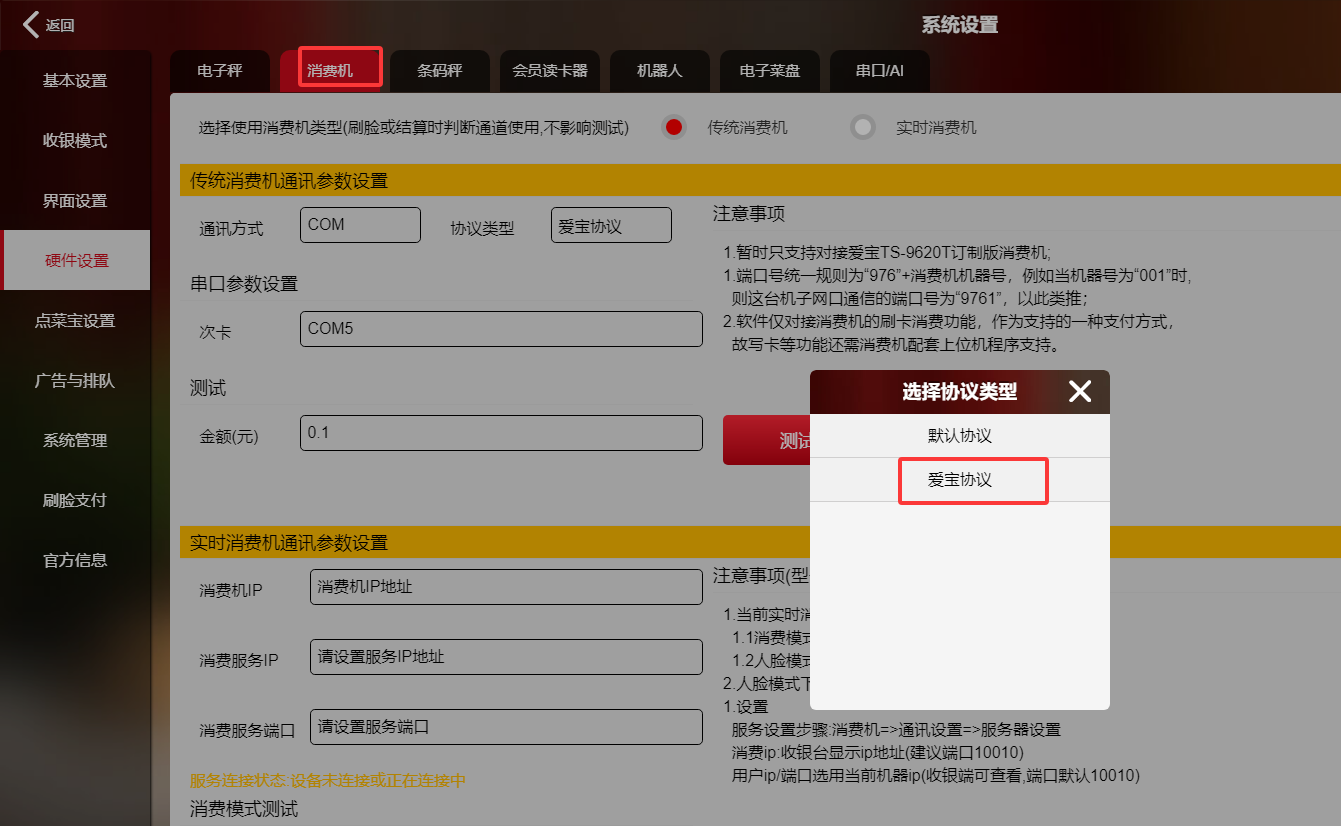Go to the 串口/AI tab

pyautogui.click(x=879, y=71)
